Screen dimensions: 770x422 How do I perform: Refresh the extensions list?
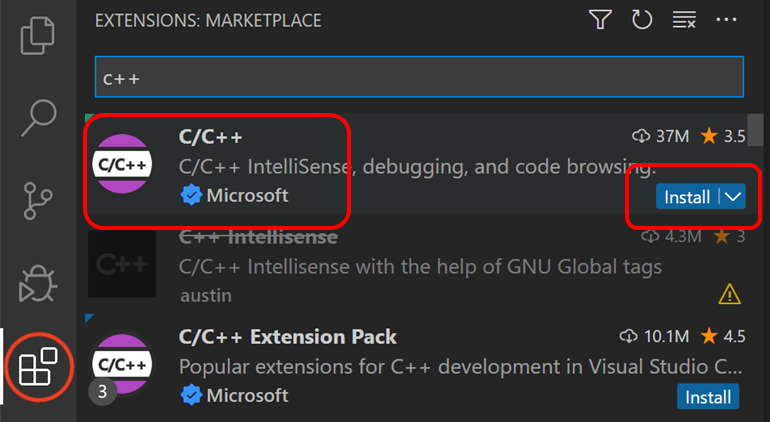coord(642,20)
